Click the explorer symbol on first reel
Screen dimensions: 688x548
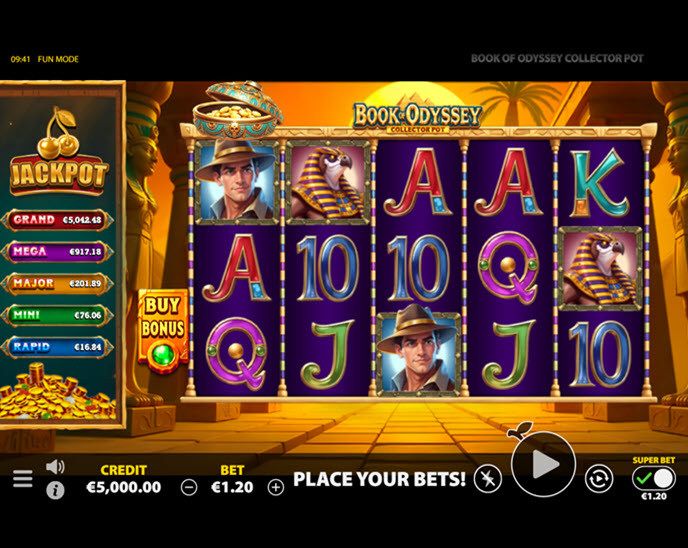click(x=236, y=181)
